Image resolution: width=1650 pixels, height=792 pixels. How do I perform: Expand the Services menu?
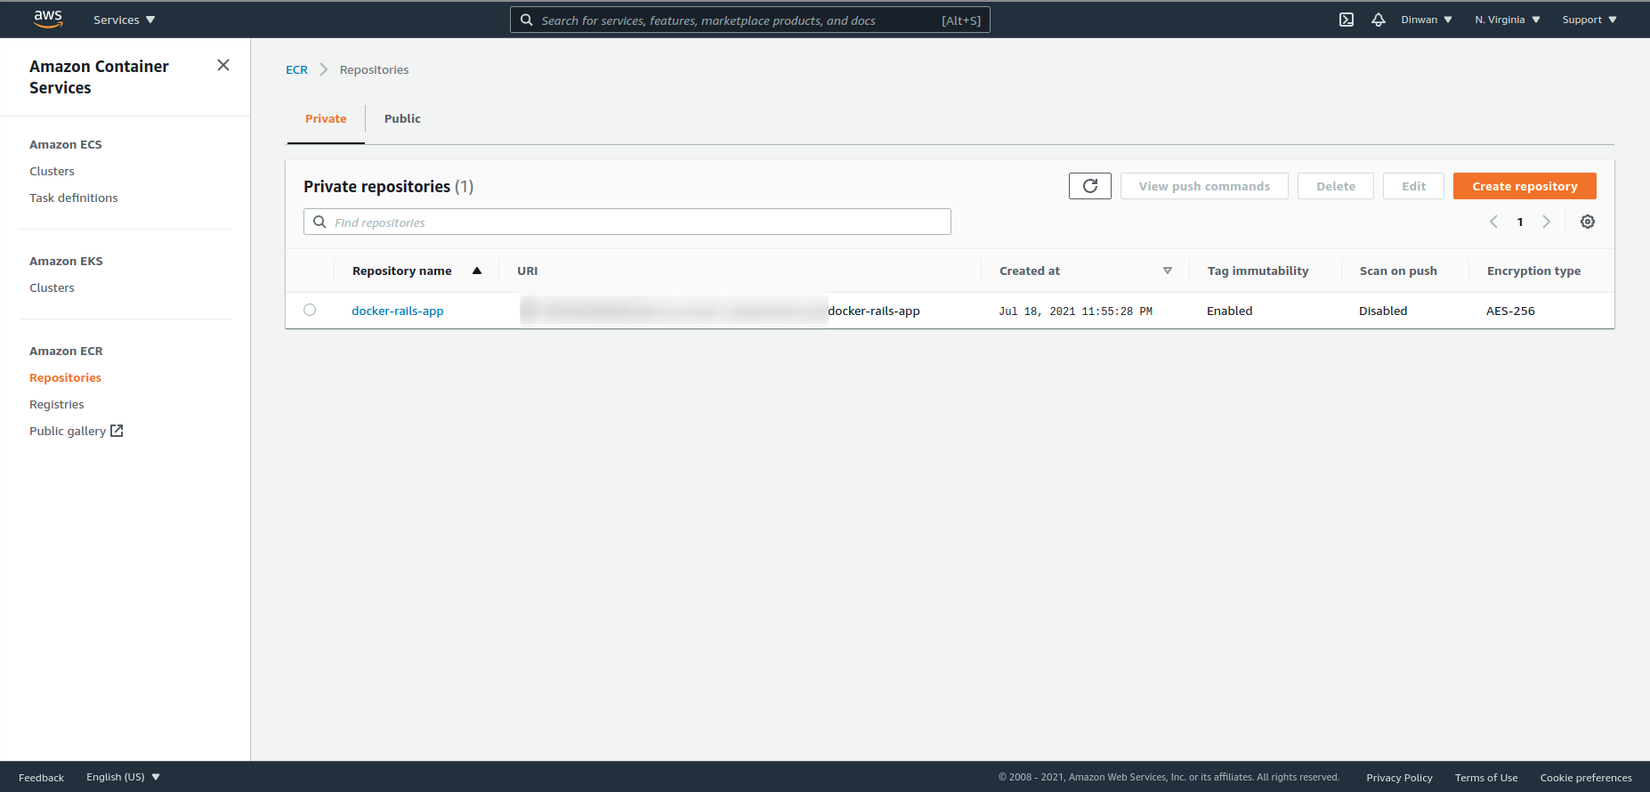tap(124, 20)
